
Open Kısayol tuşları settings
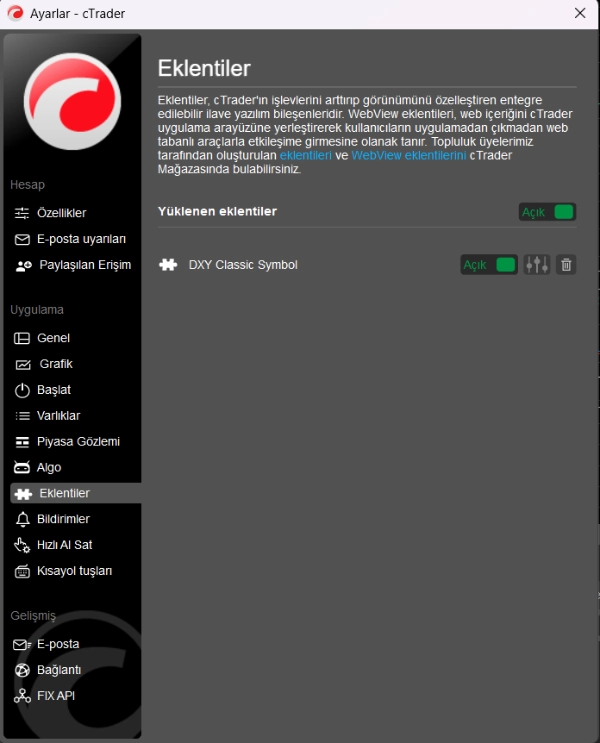[74, 571]
